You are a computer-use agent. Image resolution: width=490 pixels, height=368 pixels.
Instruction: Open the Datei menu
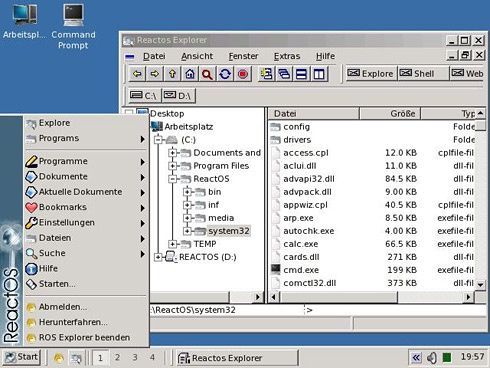click(x=154, y=56)
